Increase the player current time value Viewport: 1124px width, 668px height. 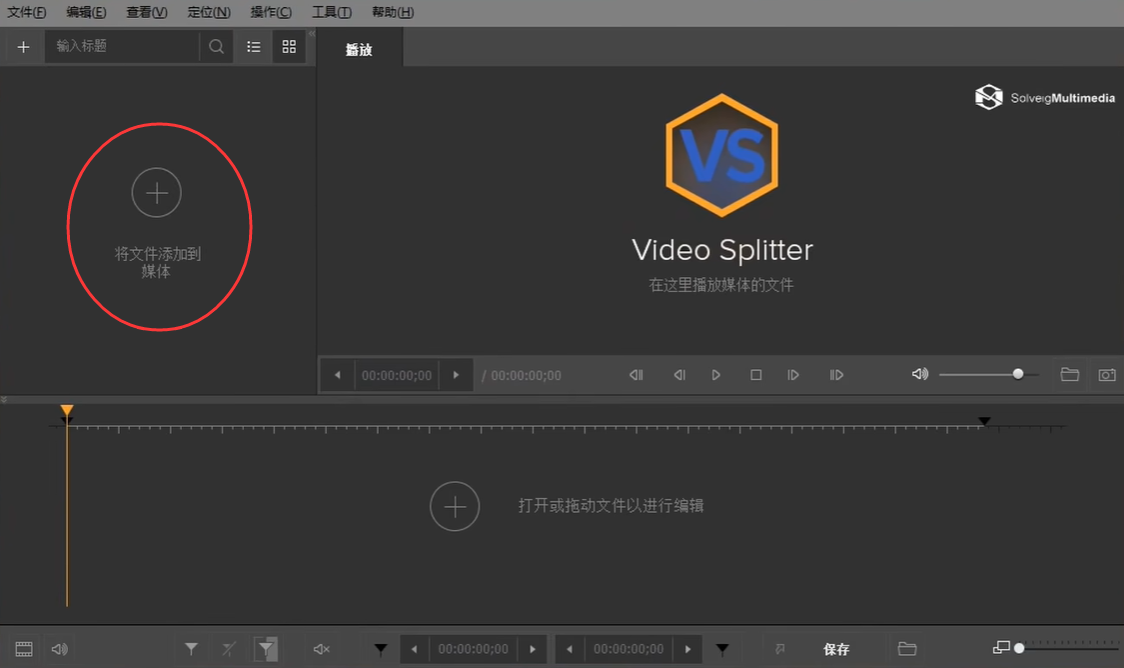[456, 375]
